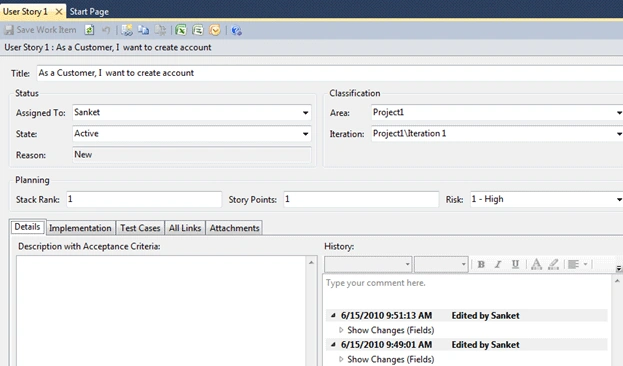The width and height of the screenshot is (623, 366).
Task: Select the Details tab
Action: point(27,227)
